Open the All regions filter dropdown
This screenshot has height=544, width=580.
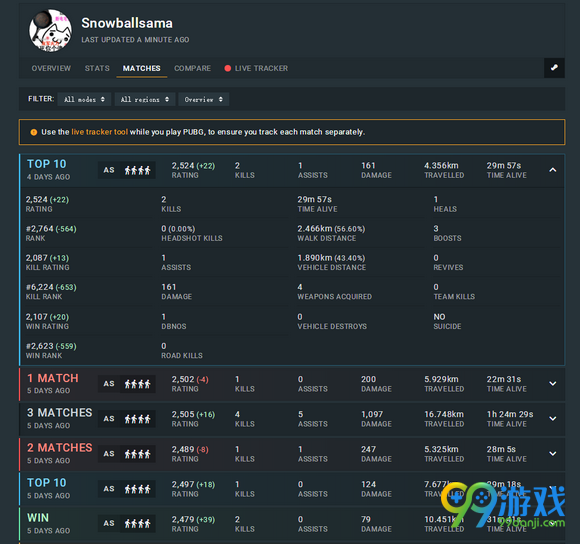pyautogui.click(x=144, y=99)
